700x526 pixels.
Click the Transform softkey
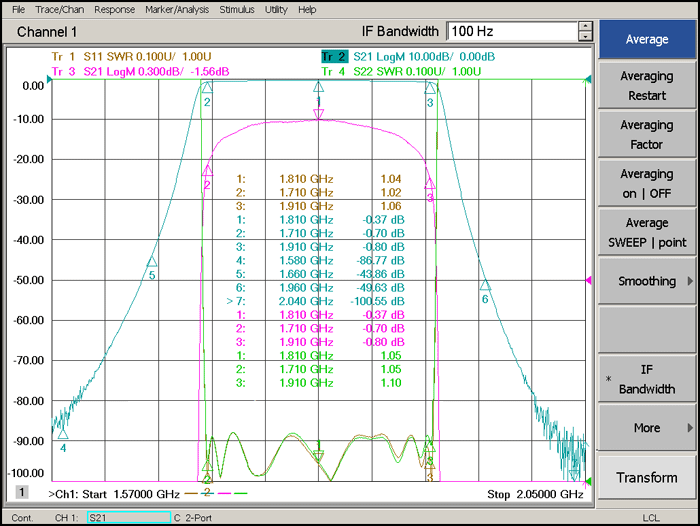point(647,477)
